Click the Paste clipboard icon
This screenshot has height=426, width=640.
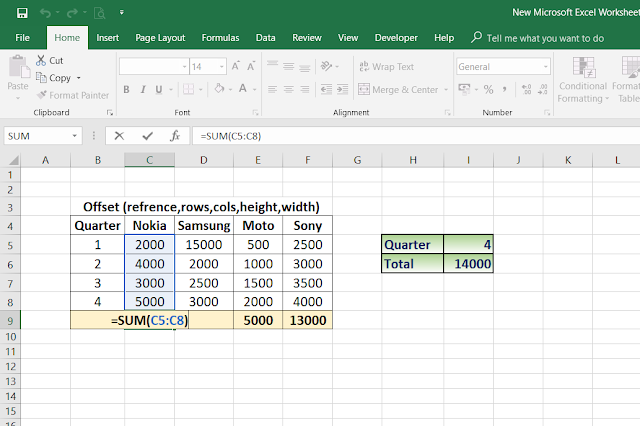tap(18, 67)
